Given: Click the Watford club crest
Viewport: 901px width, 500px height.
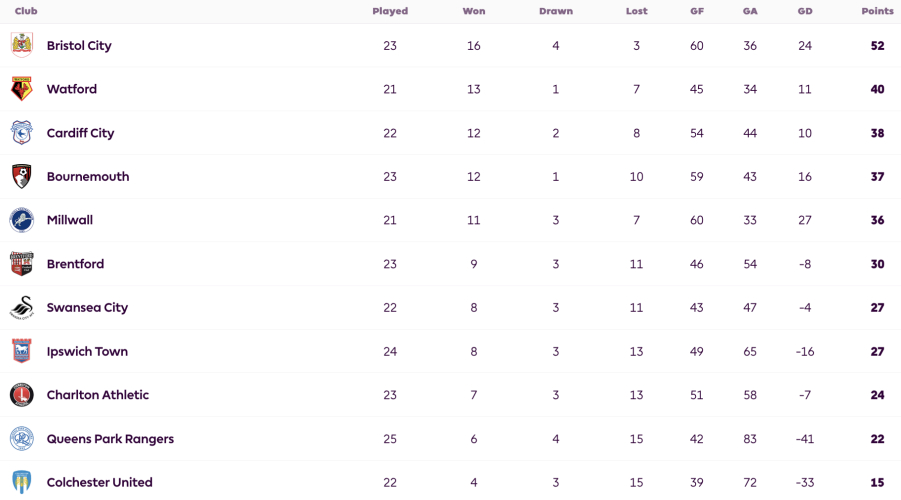Looking at the screenshot, I should click(22, 89).
